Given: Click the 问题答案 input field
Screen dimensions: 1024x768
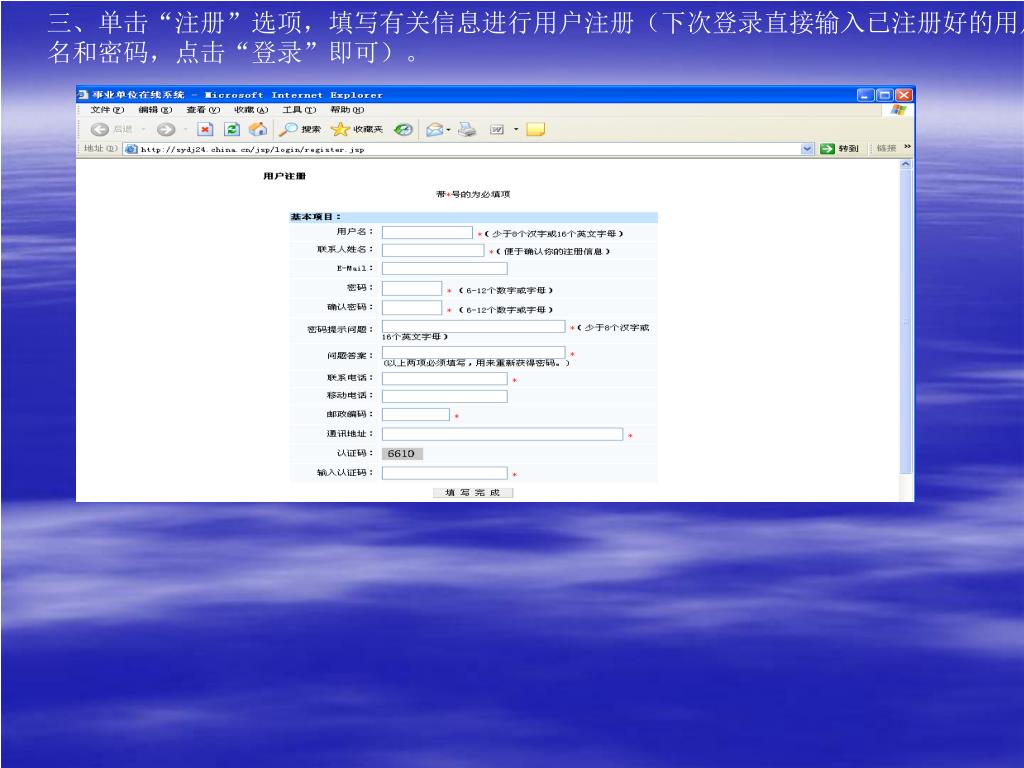Looking at the screenshot, I should pos(473,353).
